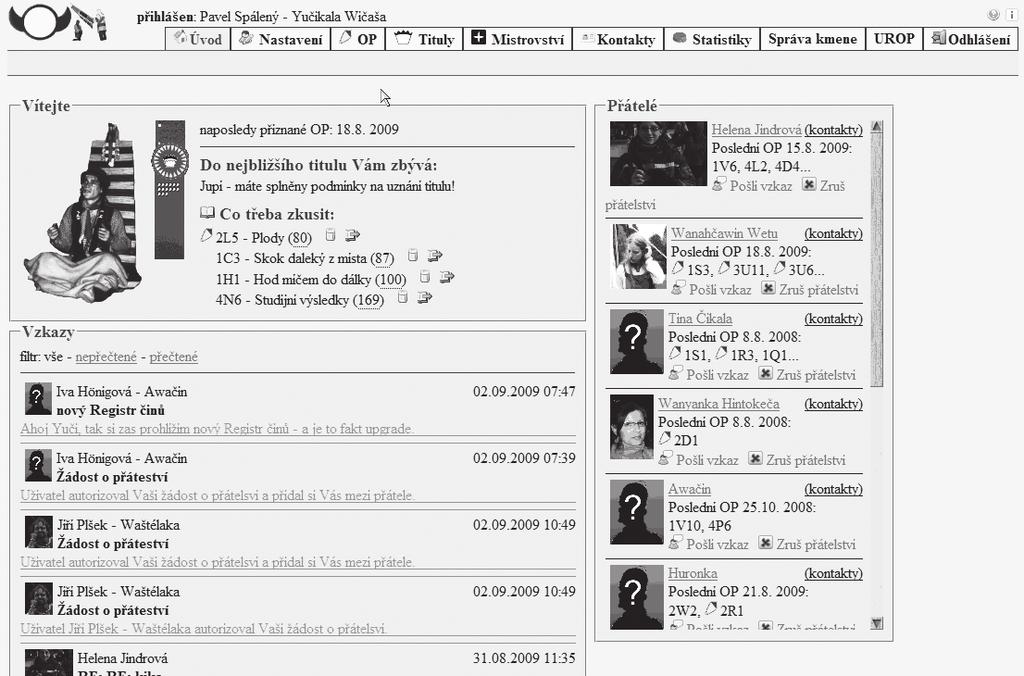Click the feather icon before 2L5 Plody
Viewport: 1024px width, 676px height.
tap(206, 235)
